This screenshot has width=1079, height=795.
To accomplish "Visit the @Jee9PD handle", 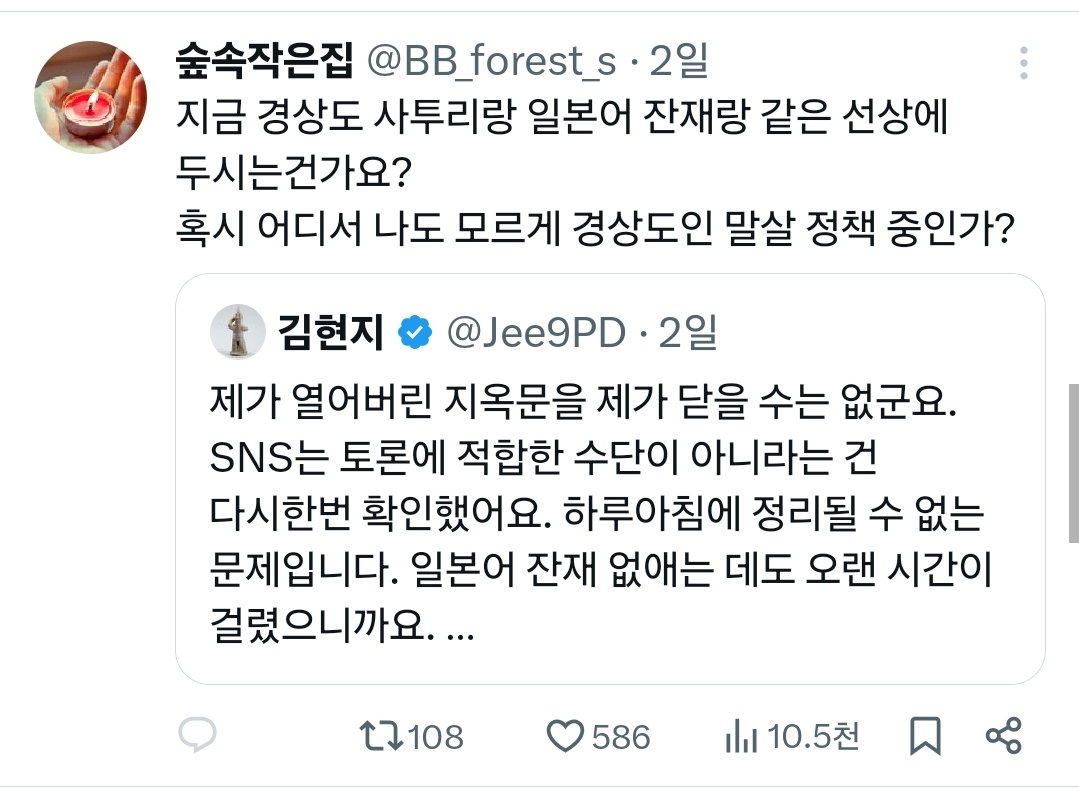I will [536, 332].
